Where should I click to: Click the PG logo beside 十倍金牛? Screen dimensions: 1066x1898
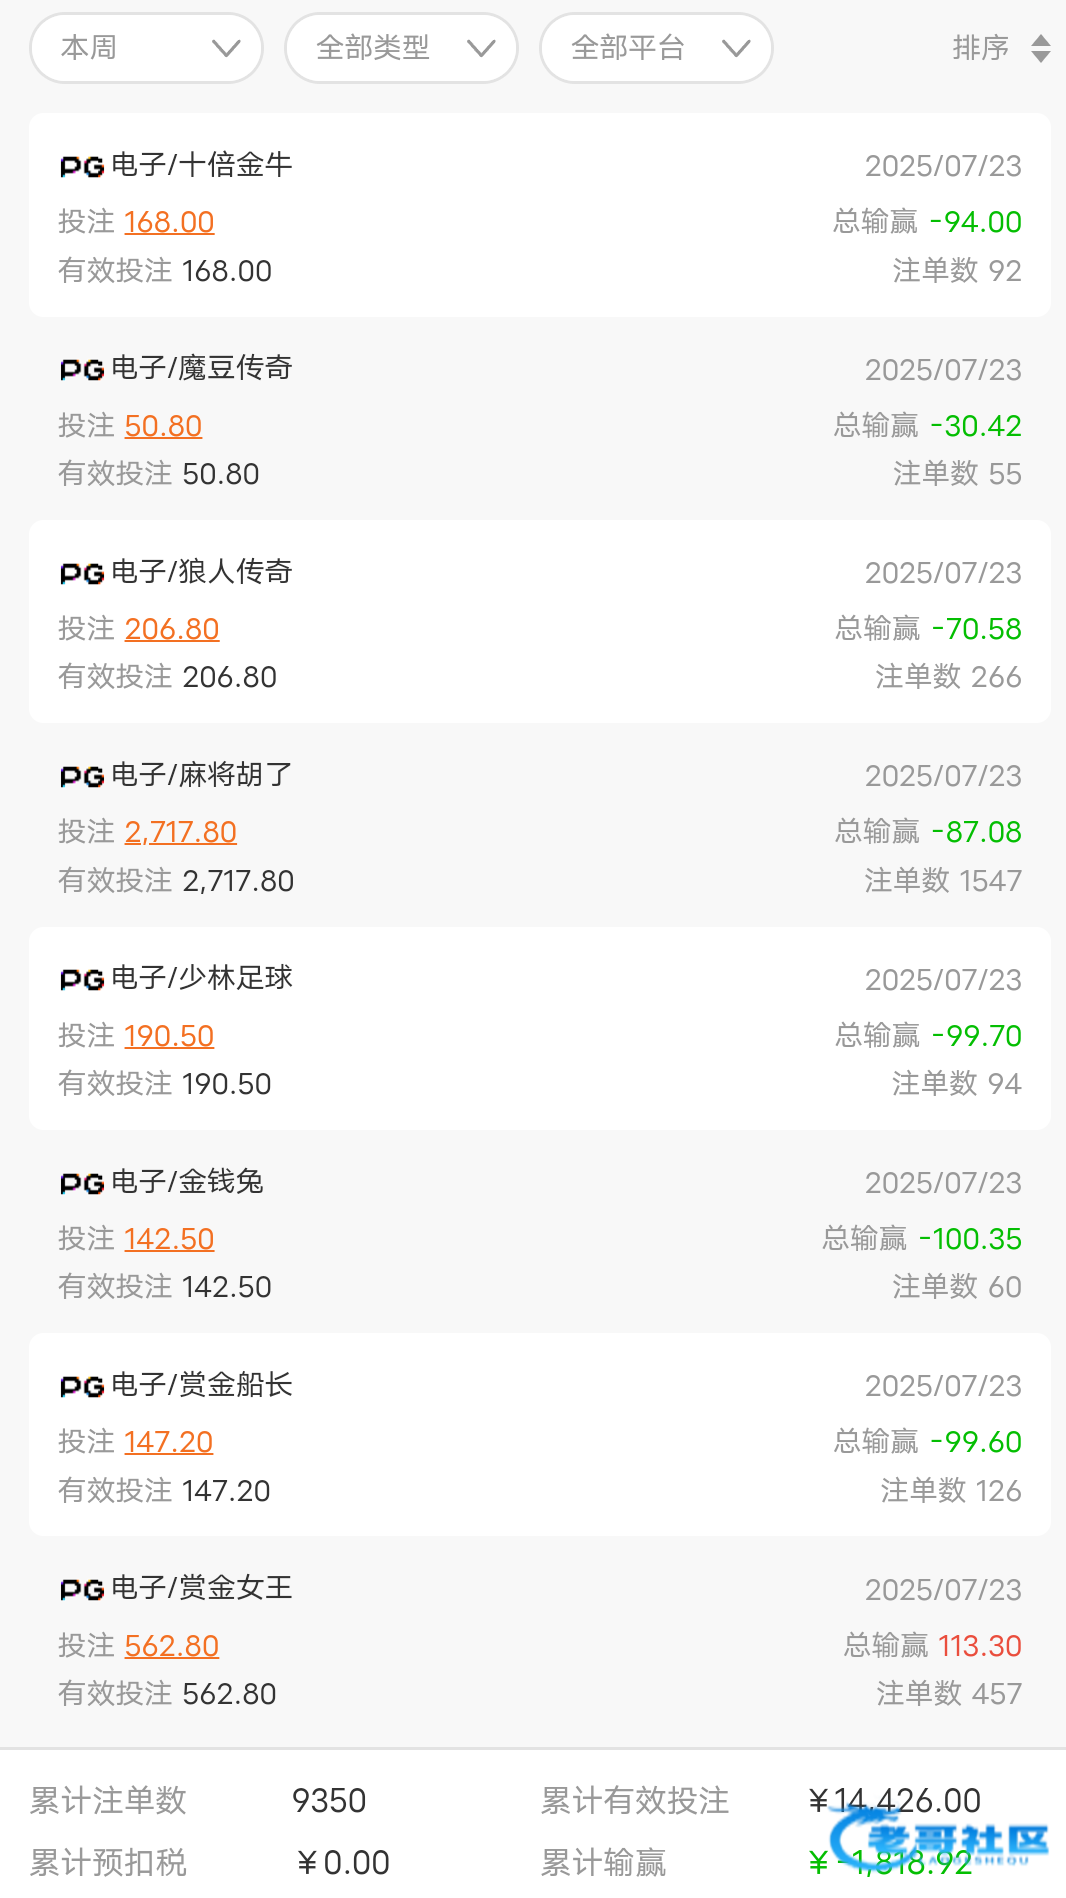pyautogui.click(x=82, y=166)
